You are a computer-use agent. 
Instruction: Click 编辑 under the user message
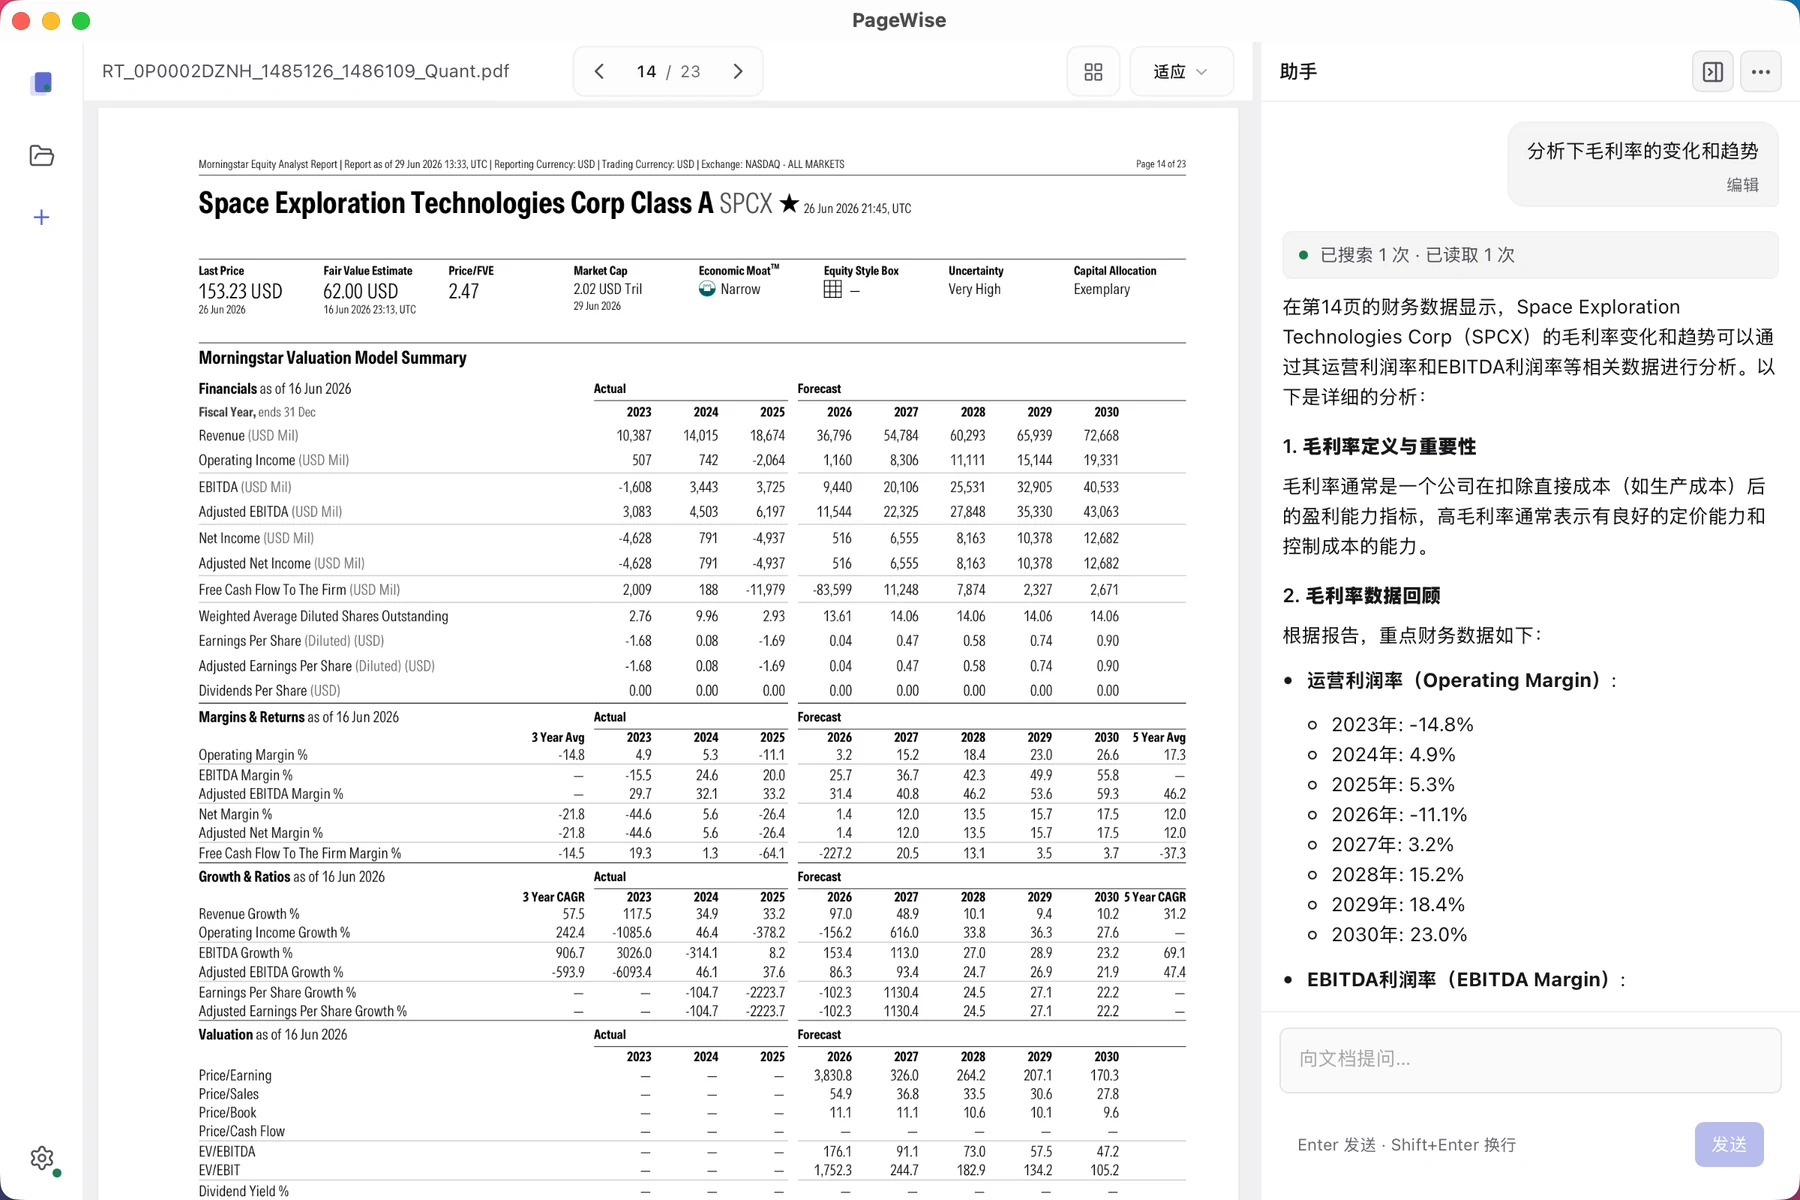(x=1742, y=185)
